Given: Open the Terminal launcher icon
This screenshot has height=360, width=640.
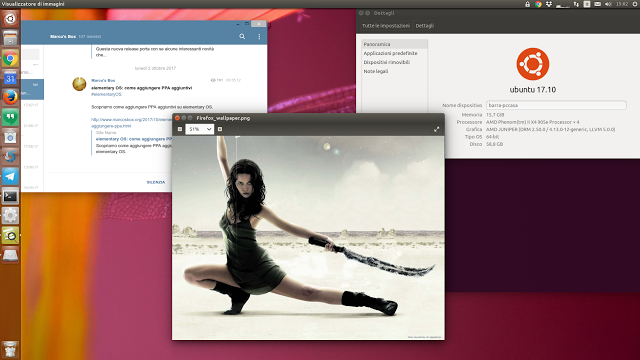Looking at the screenshot, I should click(x=10, y=196).
